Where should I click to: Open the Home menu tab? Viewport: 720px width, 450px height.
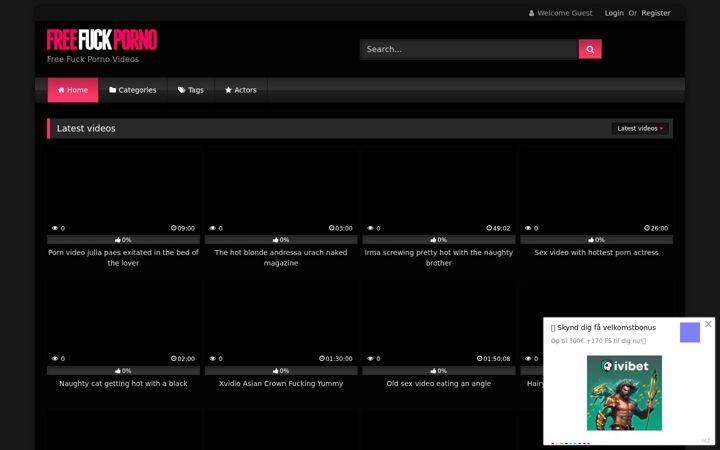tap(73, 90)
